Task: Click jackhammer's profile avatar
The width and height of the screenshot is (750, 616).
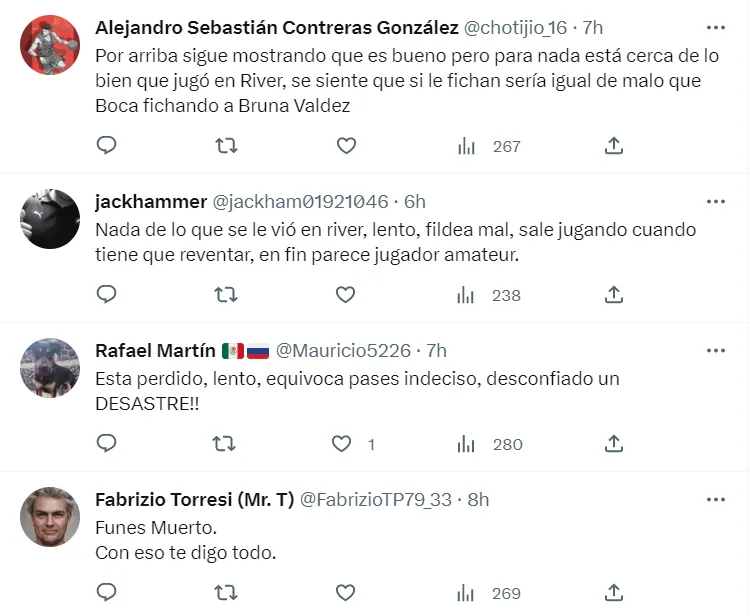Action: point(50,219)
